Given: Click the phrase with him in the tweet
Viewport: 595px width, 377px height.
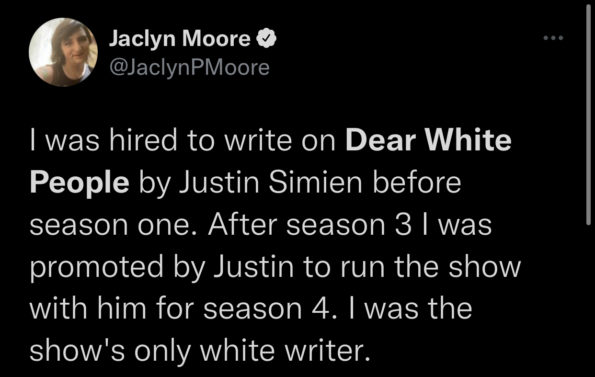Looking at the screenshot, I should 88,308.
